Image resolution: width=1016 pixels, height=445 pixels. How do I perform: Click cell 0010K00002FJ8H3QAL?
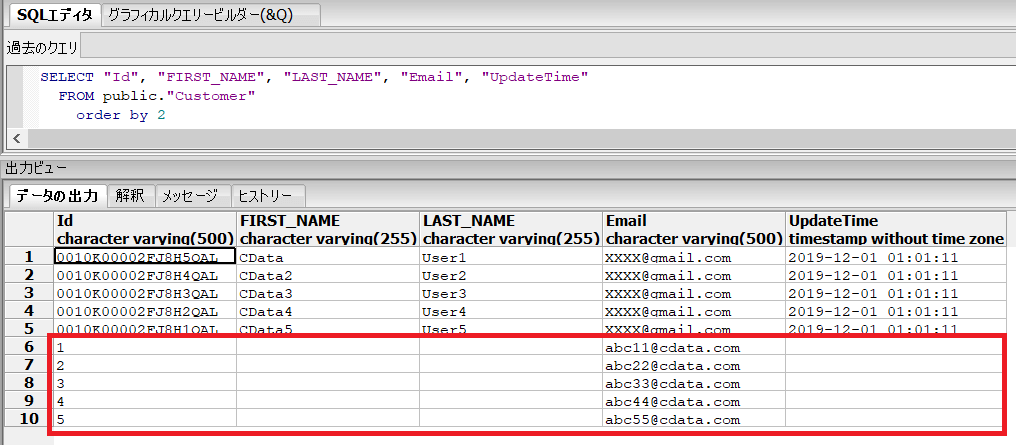point(145,293)
